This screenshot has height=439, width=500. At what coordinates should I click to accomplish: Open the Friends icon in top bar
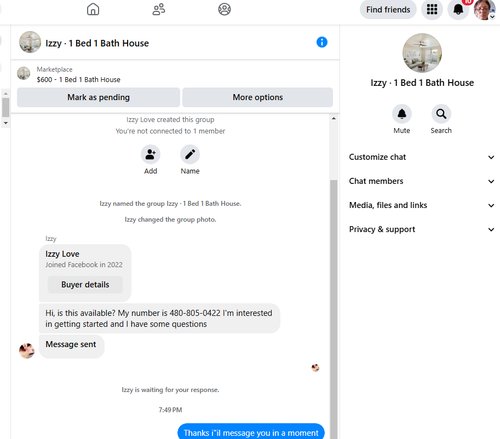pos(159,9)
